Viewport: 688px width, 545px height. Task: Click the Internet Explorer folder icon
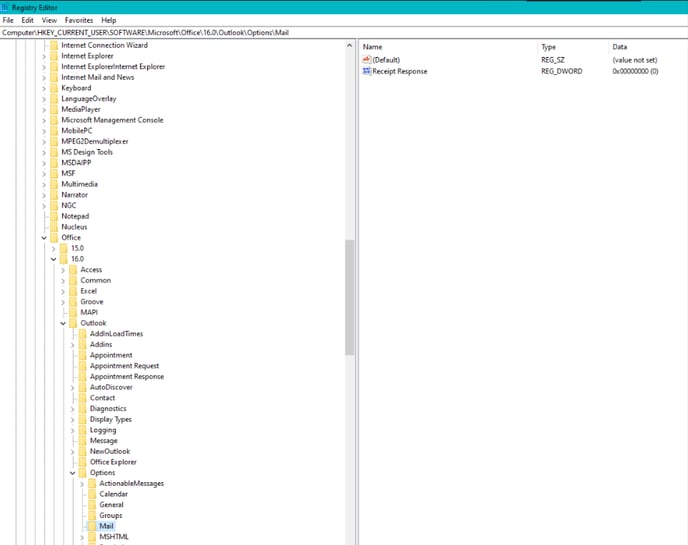point(54,56)
